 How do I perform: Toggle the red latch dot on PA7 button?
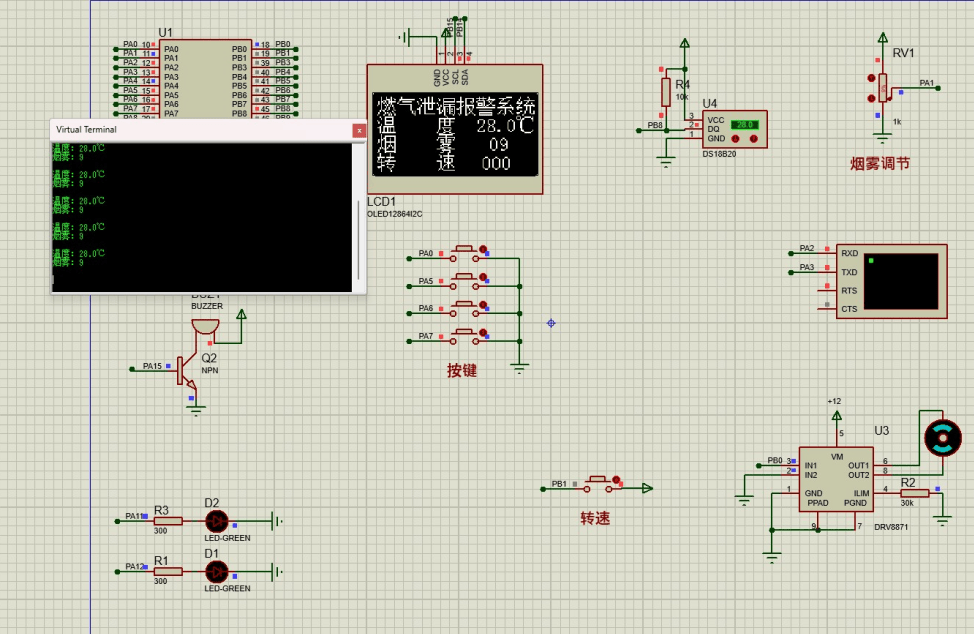[x=484, y=334]
